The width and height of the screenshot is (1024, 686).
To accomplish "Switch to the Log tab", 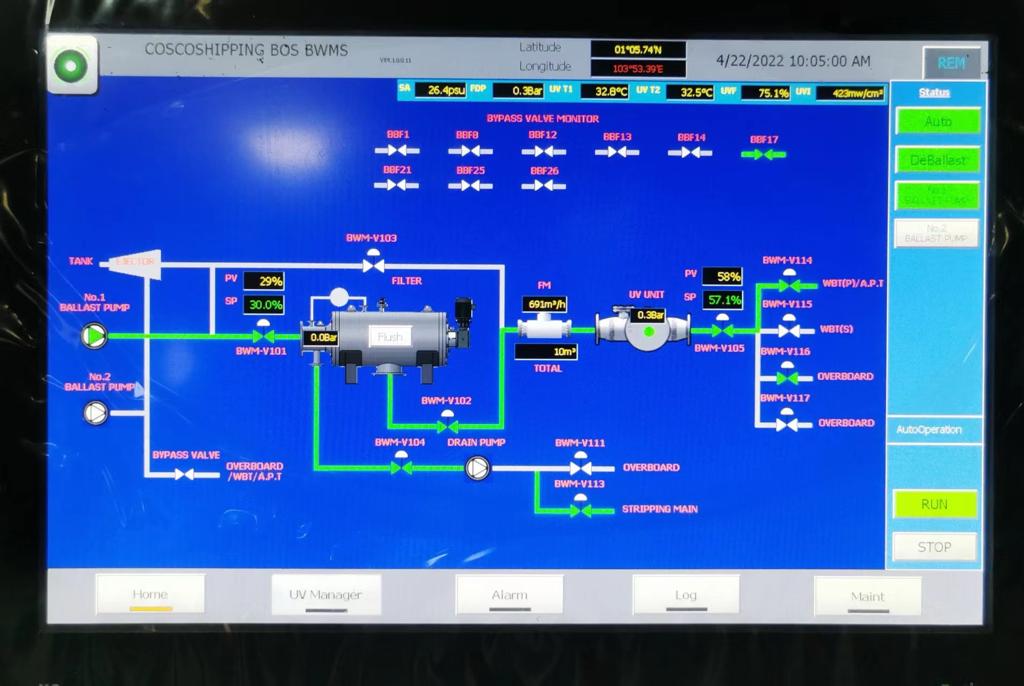I will pos(686,595).
